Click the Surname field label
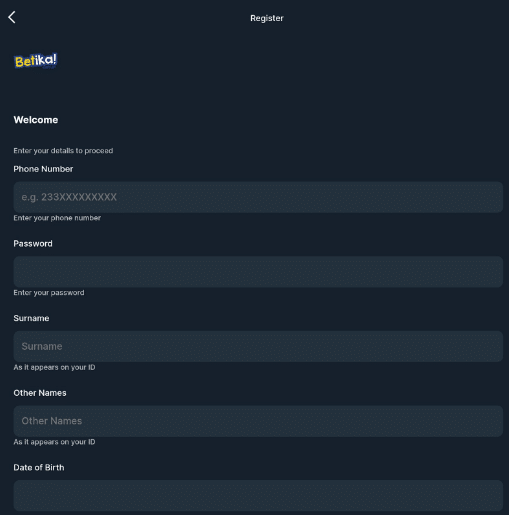The width and height of the screenshot is (509, 515). tap(31, 318)
